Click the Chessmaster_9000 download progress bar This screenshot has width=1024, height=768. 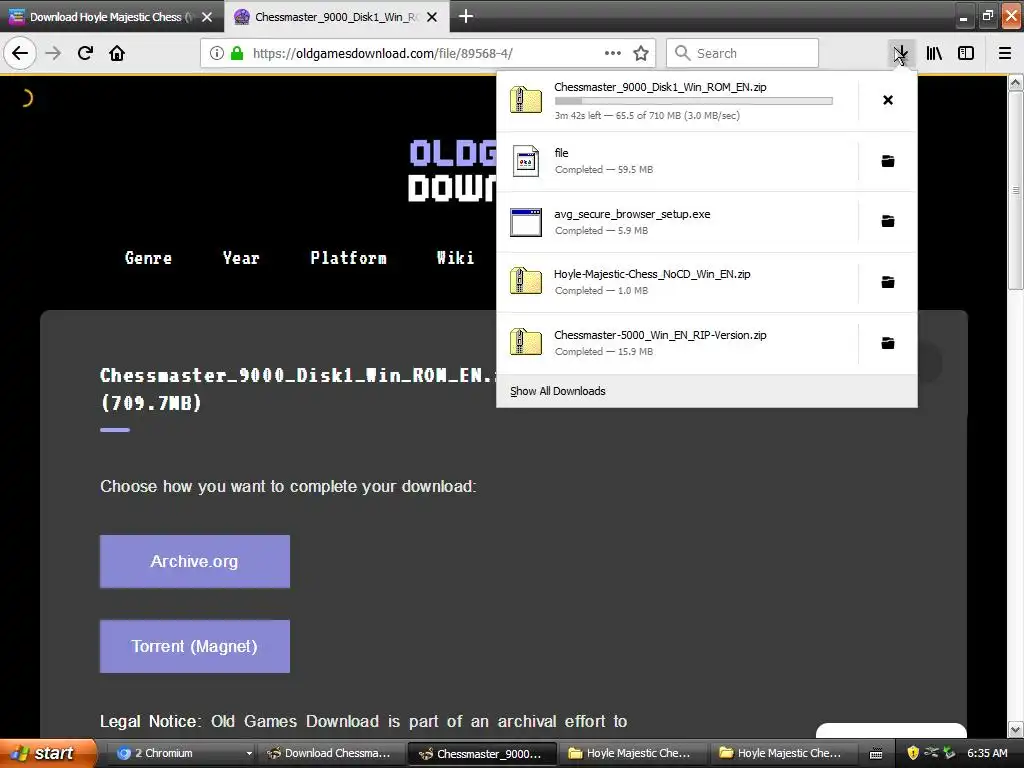coord(694,101)
